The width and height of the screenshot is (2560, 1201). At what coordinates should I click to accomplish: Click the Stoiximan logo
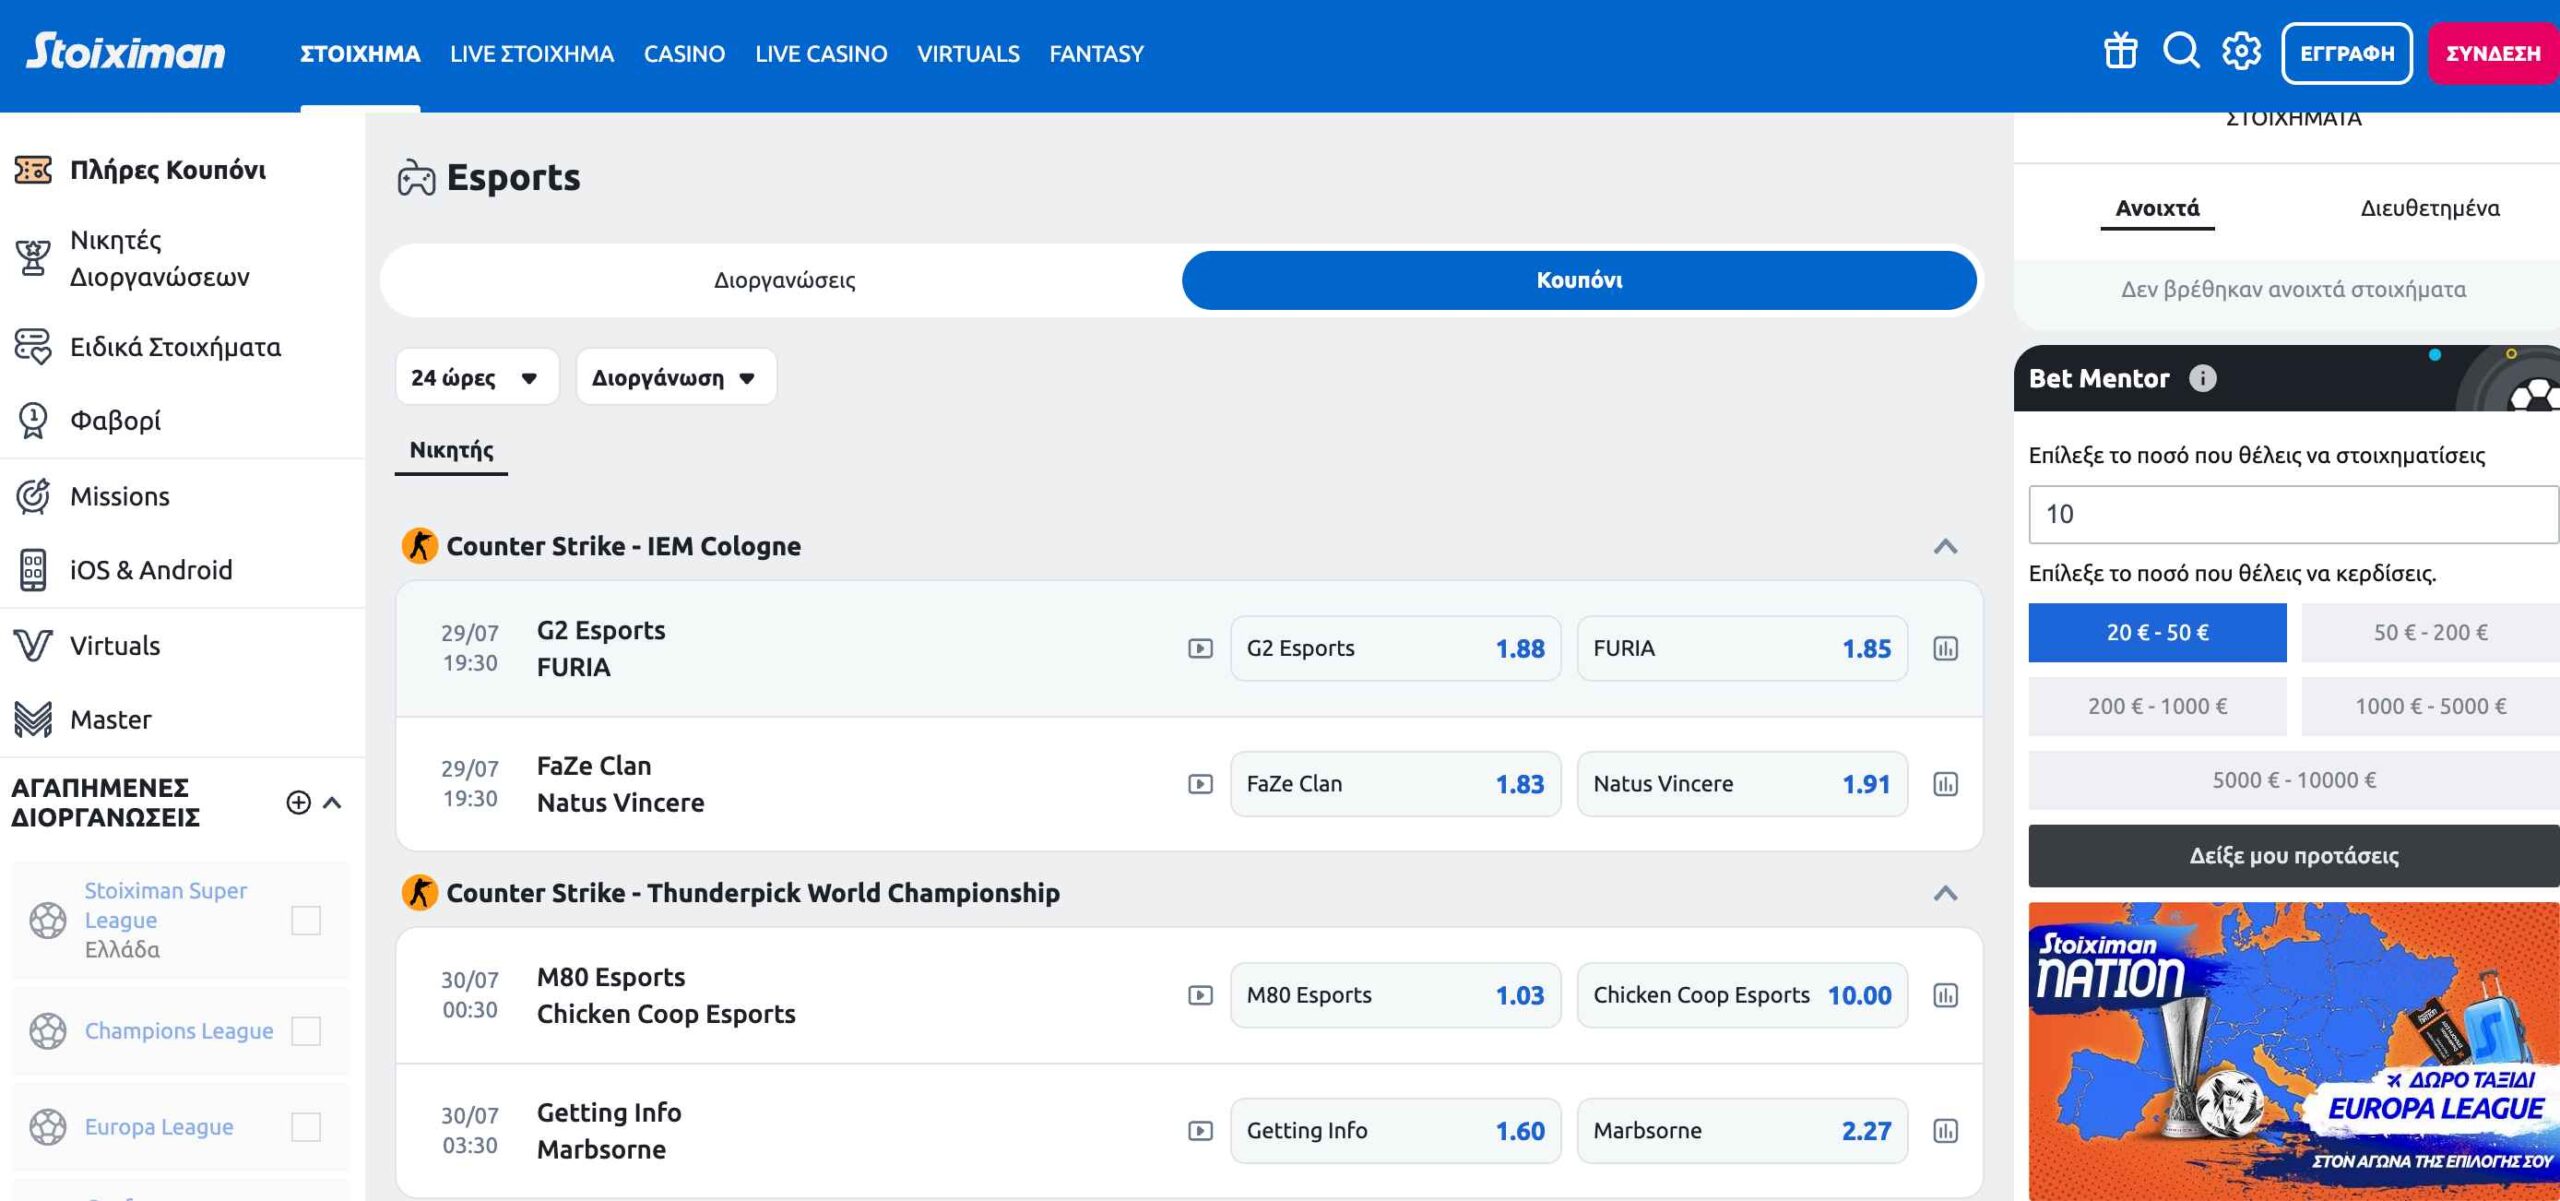click(126, 51)
